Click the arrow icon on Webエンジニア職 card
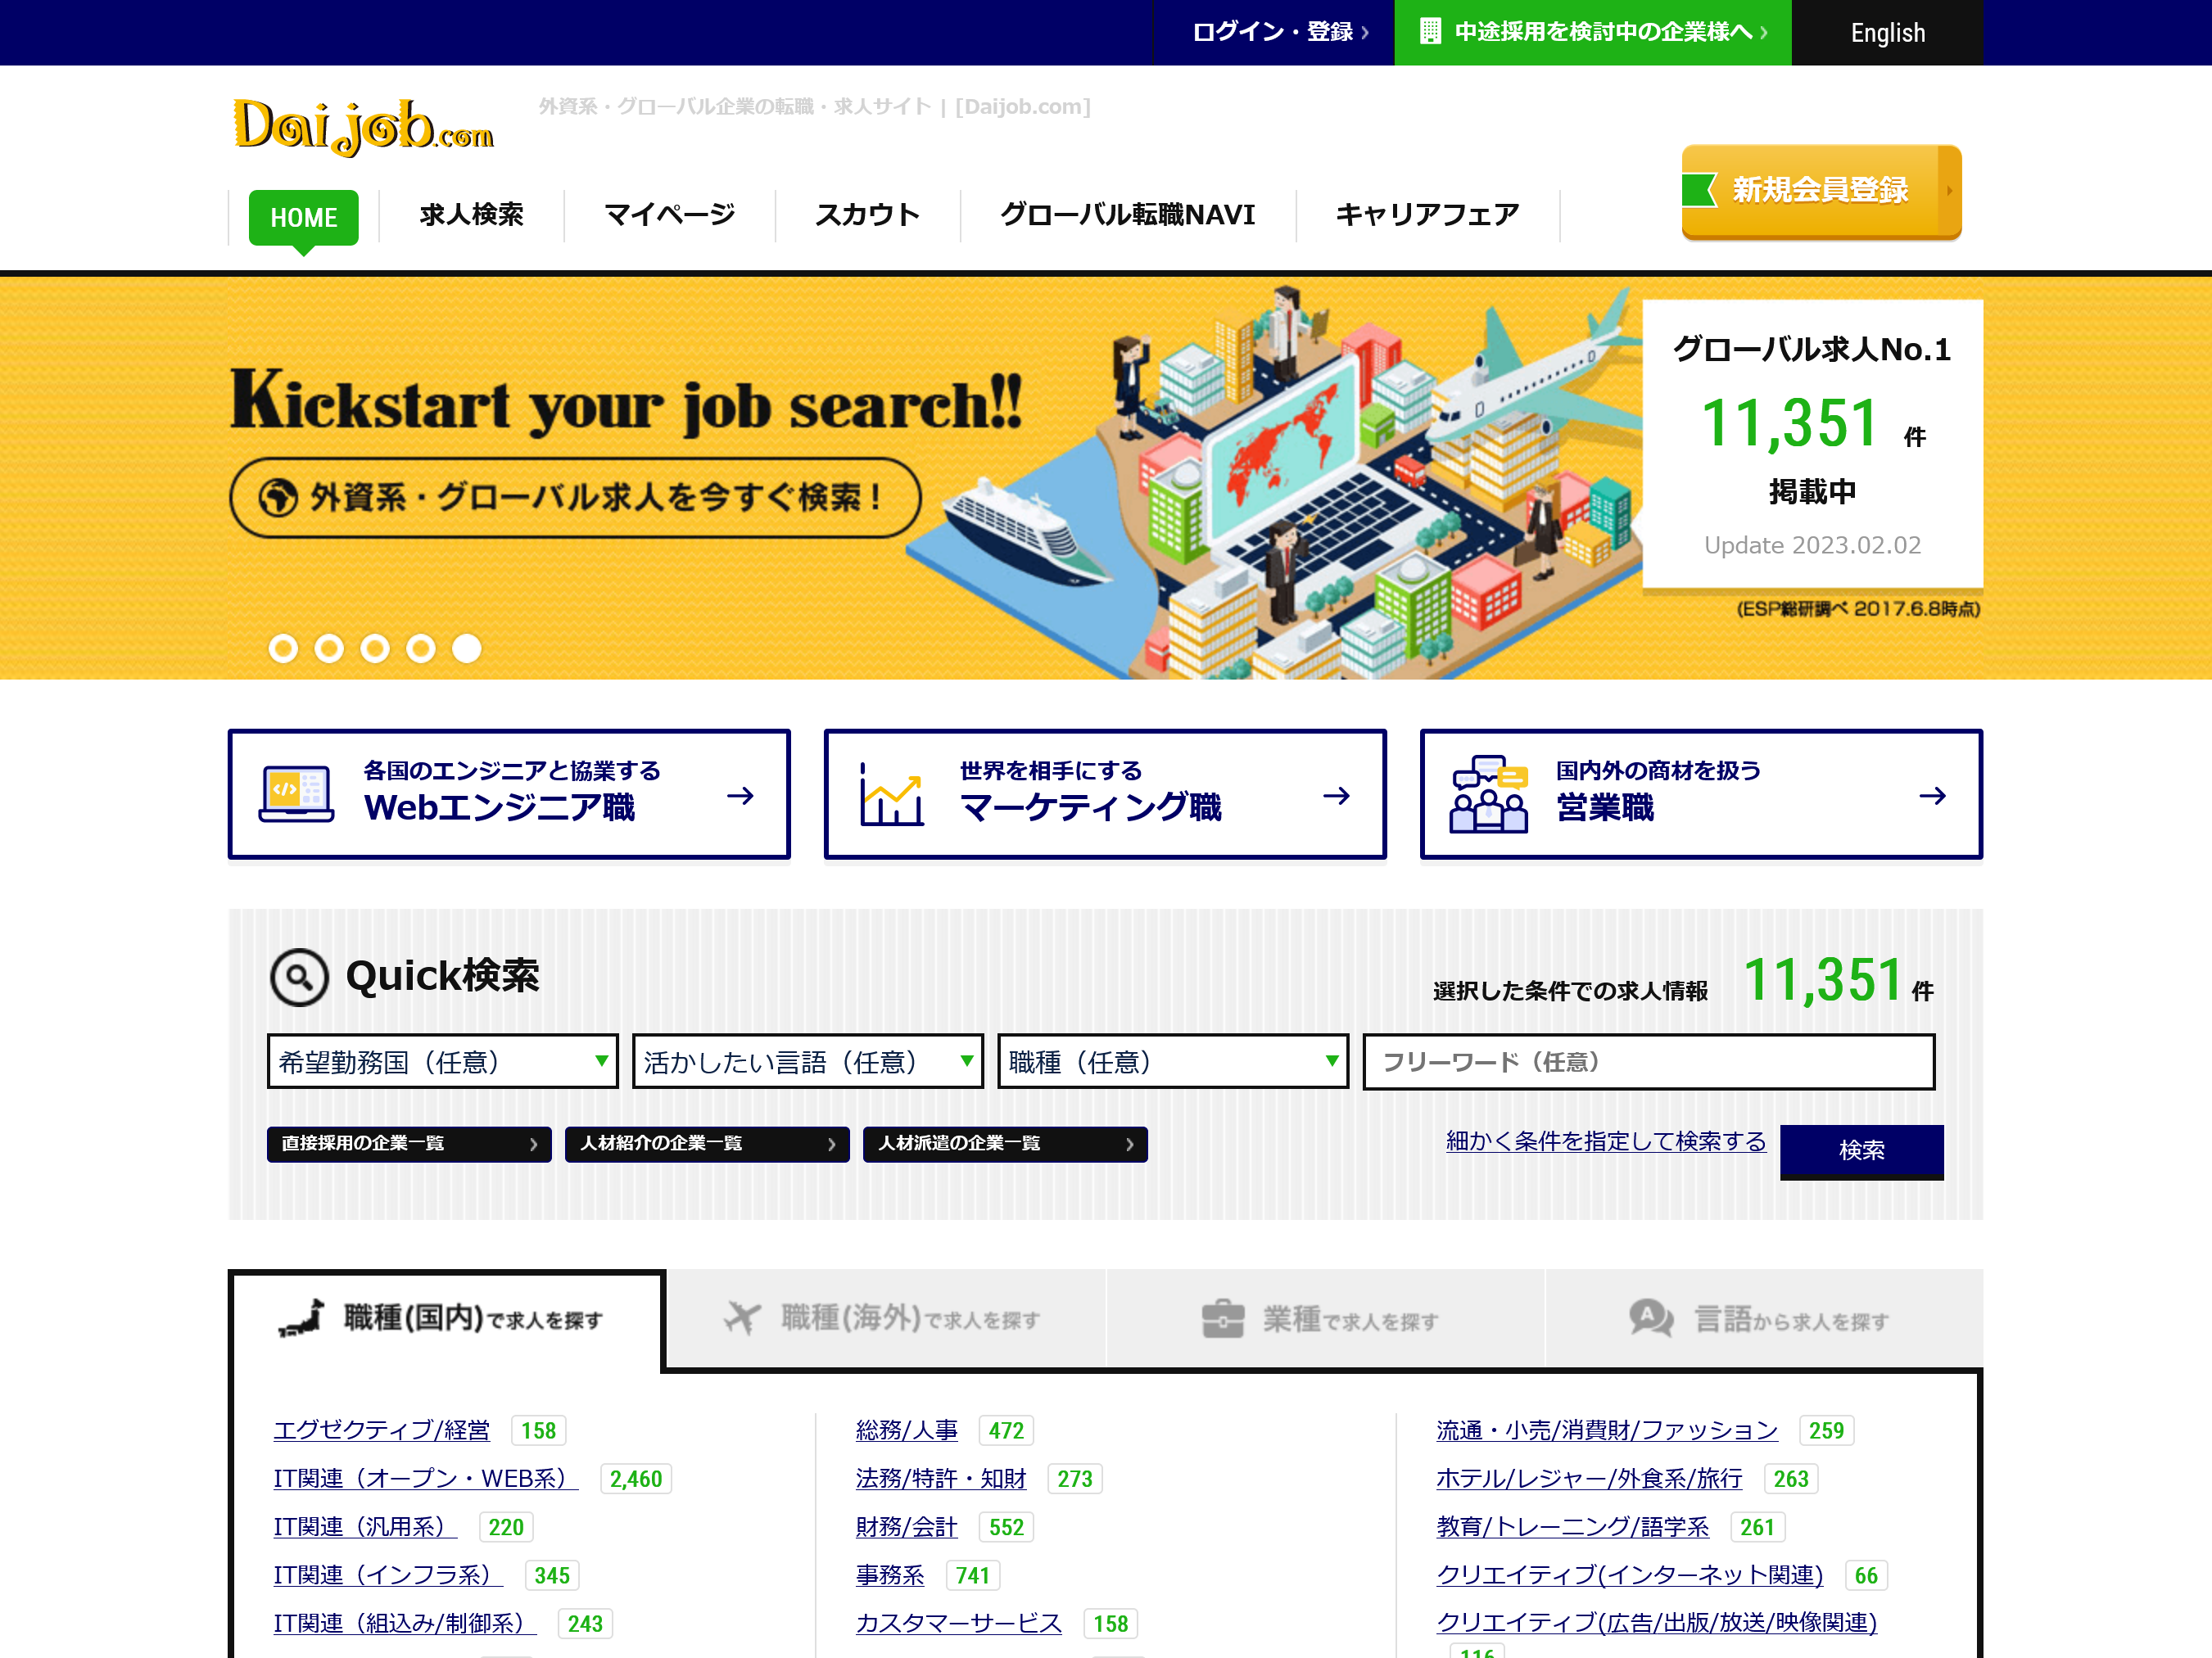Image resolution: width=2212 pixels, height=1658 pixels. (744, 796)
